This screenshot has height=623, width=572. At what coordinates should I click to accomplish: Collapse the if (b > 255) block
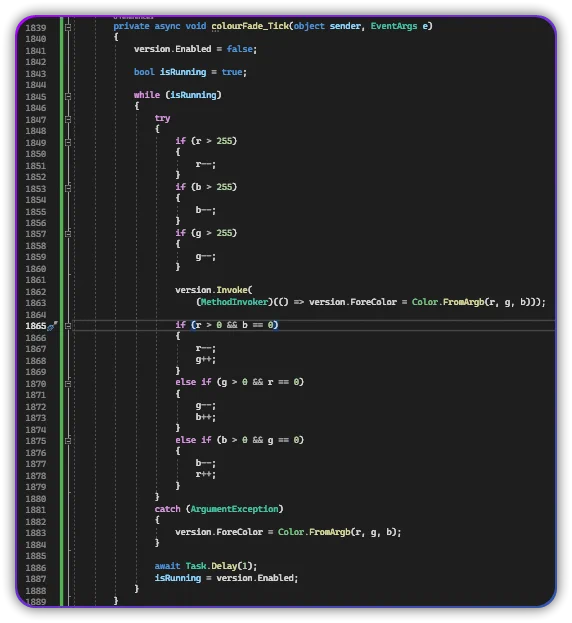[x=68, y=188]
